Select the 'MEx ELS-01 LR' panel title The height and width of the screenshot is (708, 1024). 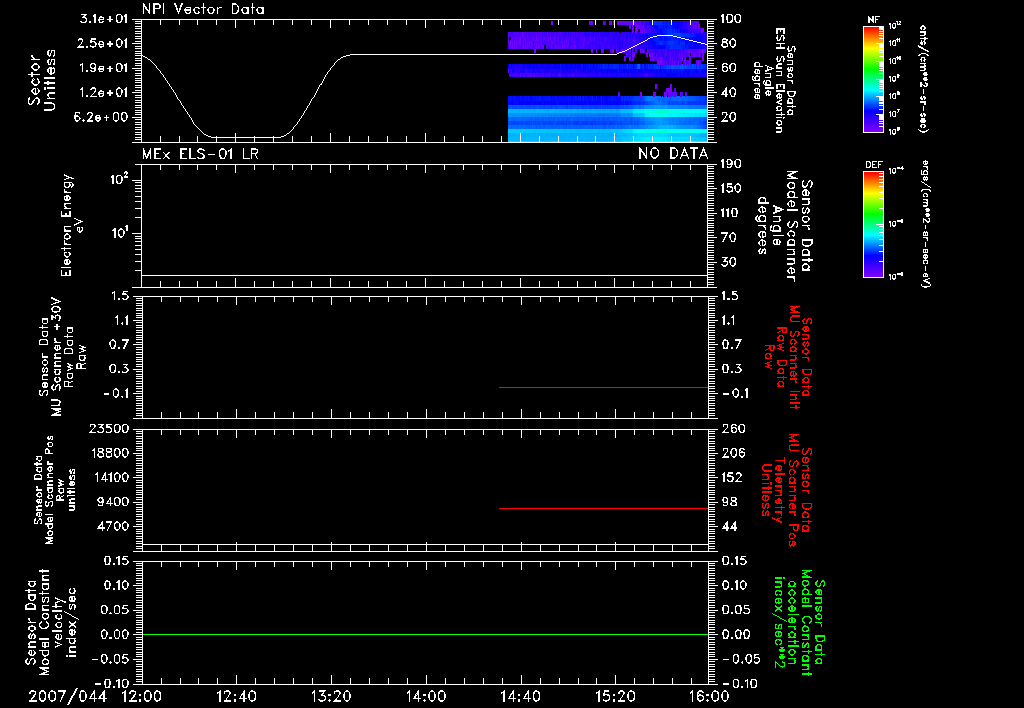pos(200,154)
